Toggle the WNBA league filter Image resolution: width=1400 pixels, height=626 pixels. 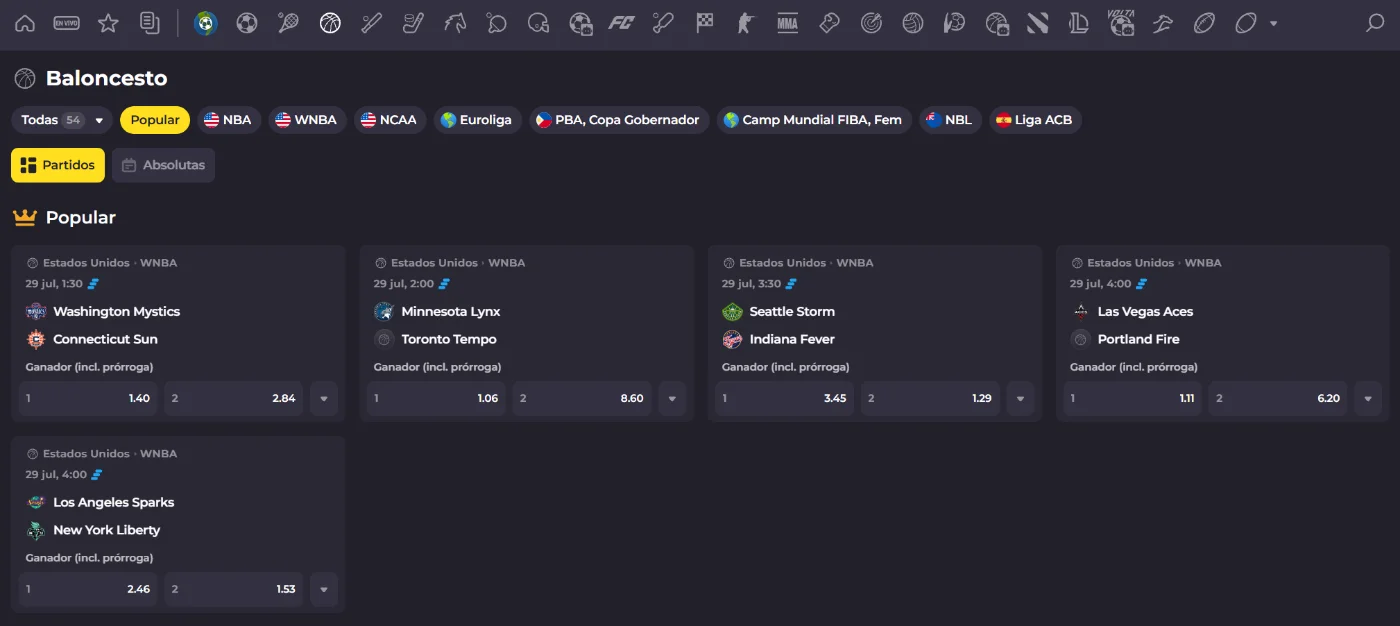[307, 120]
